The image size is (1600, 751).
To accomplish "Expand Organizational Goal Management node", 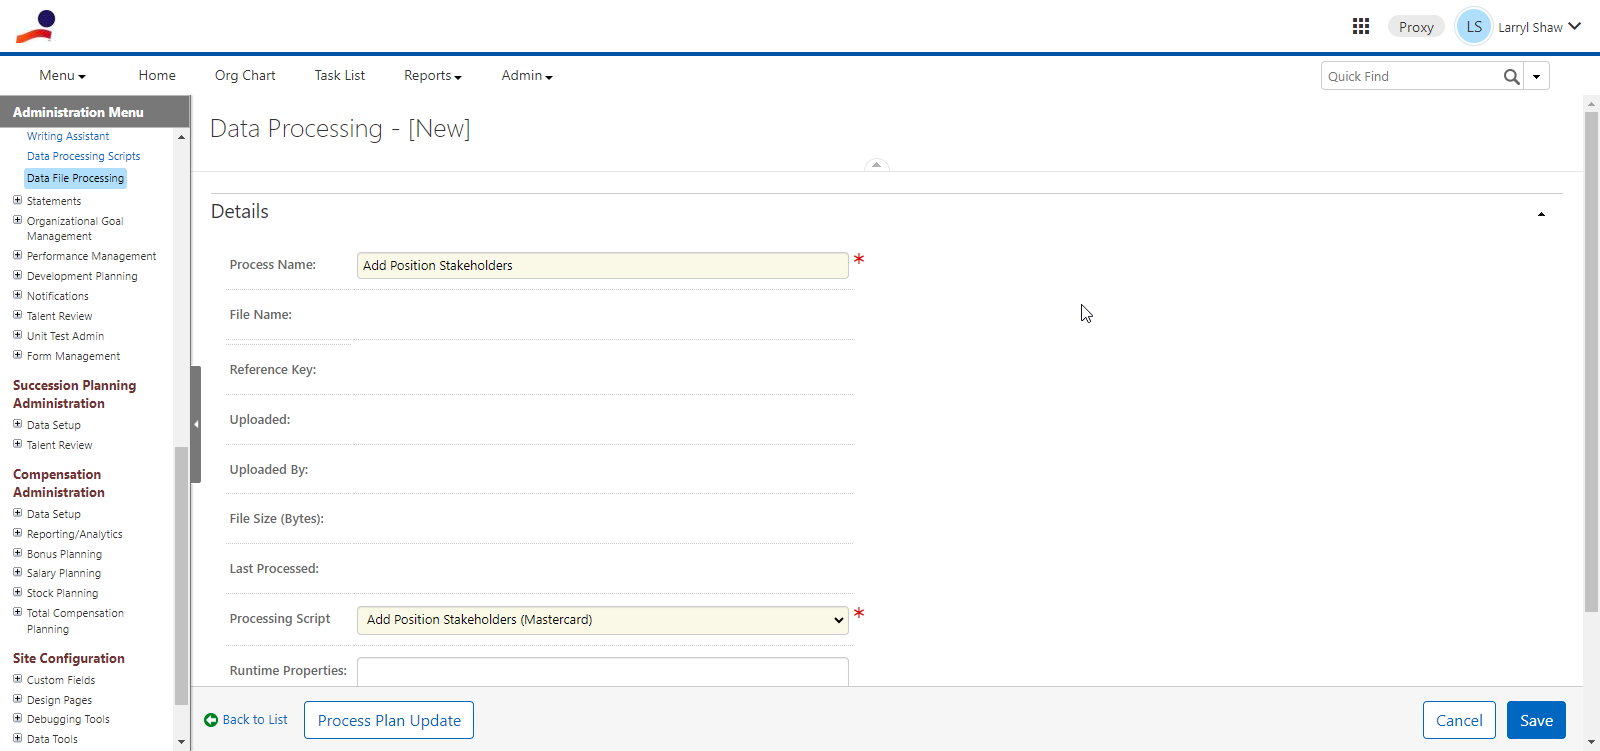I will pos(17,220).
